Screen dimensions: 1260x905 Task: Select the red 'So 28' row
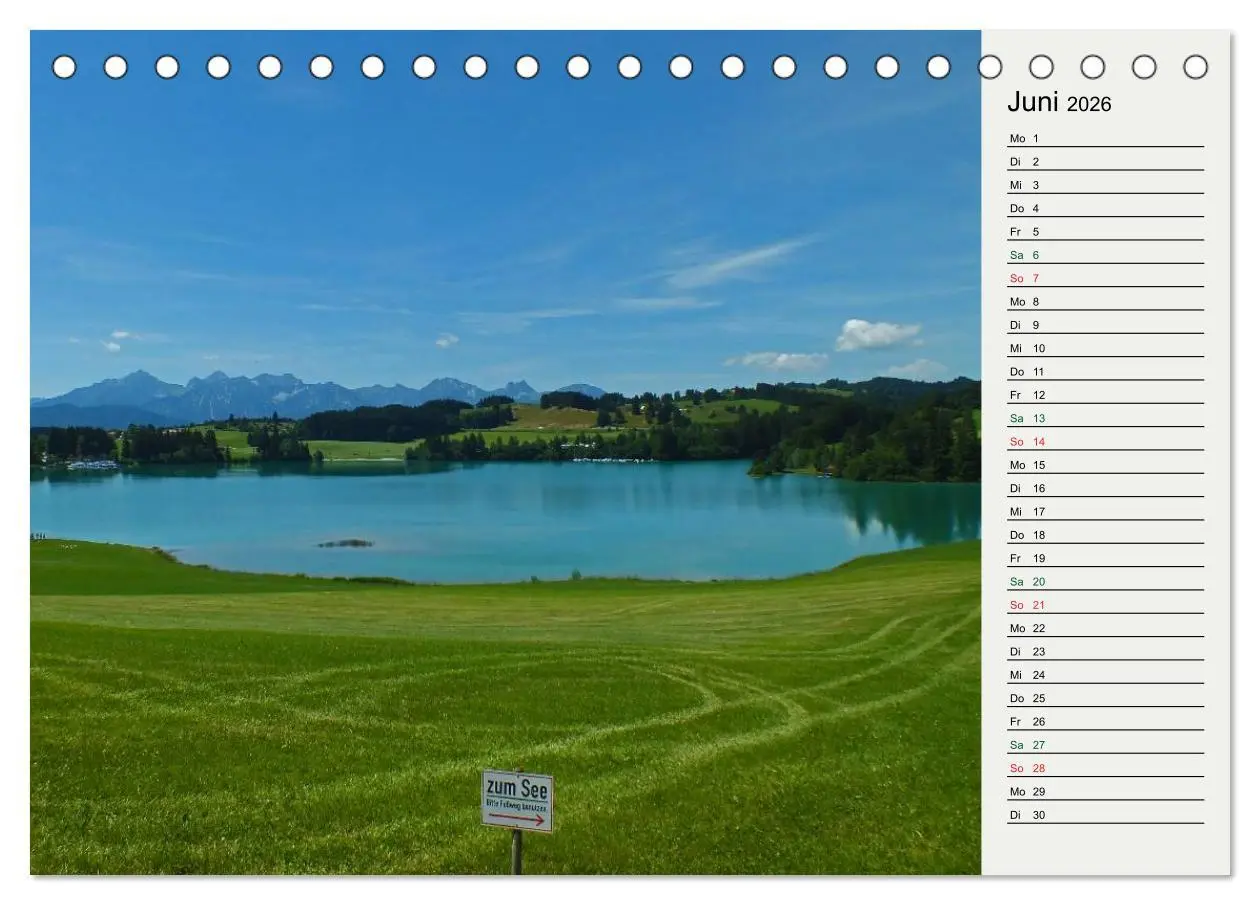pyautogui.click(x=1105, y=768)
